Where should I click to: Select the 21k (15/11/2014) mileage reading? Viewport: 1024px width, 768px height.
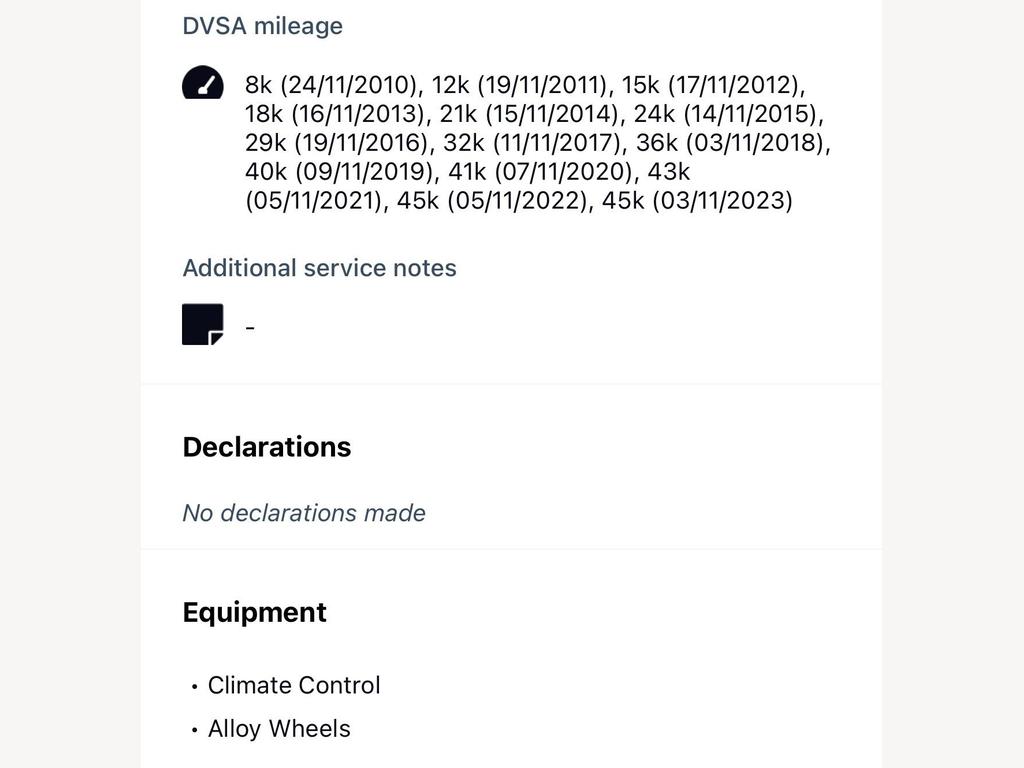click(528, 114)
